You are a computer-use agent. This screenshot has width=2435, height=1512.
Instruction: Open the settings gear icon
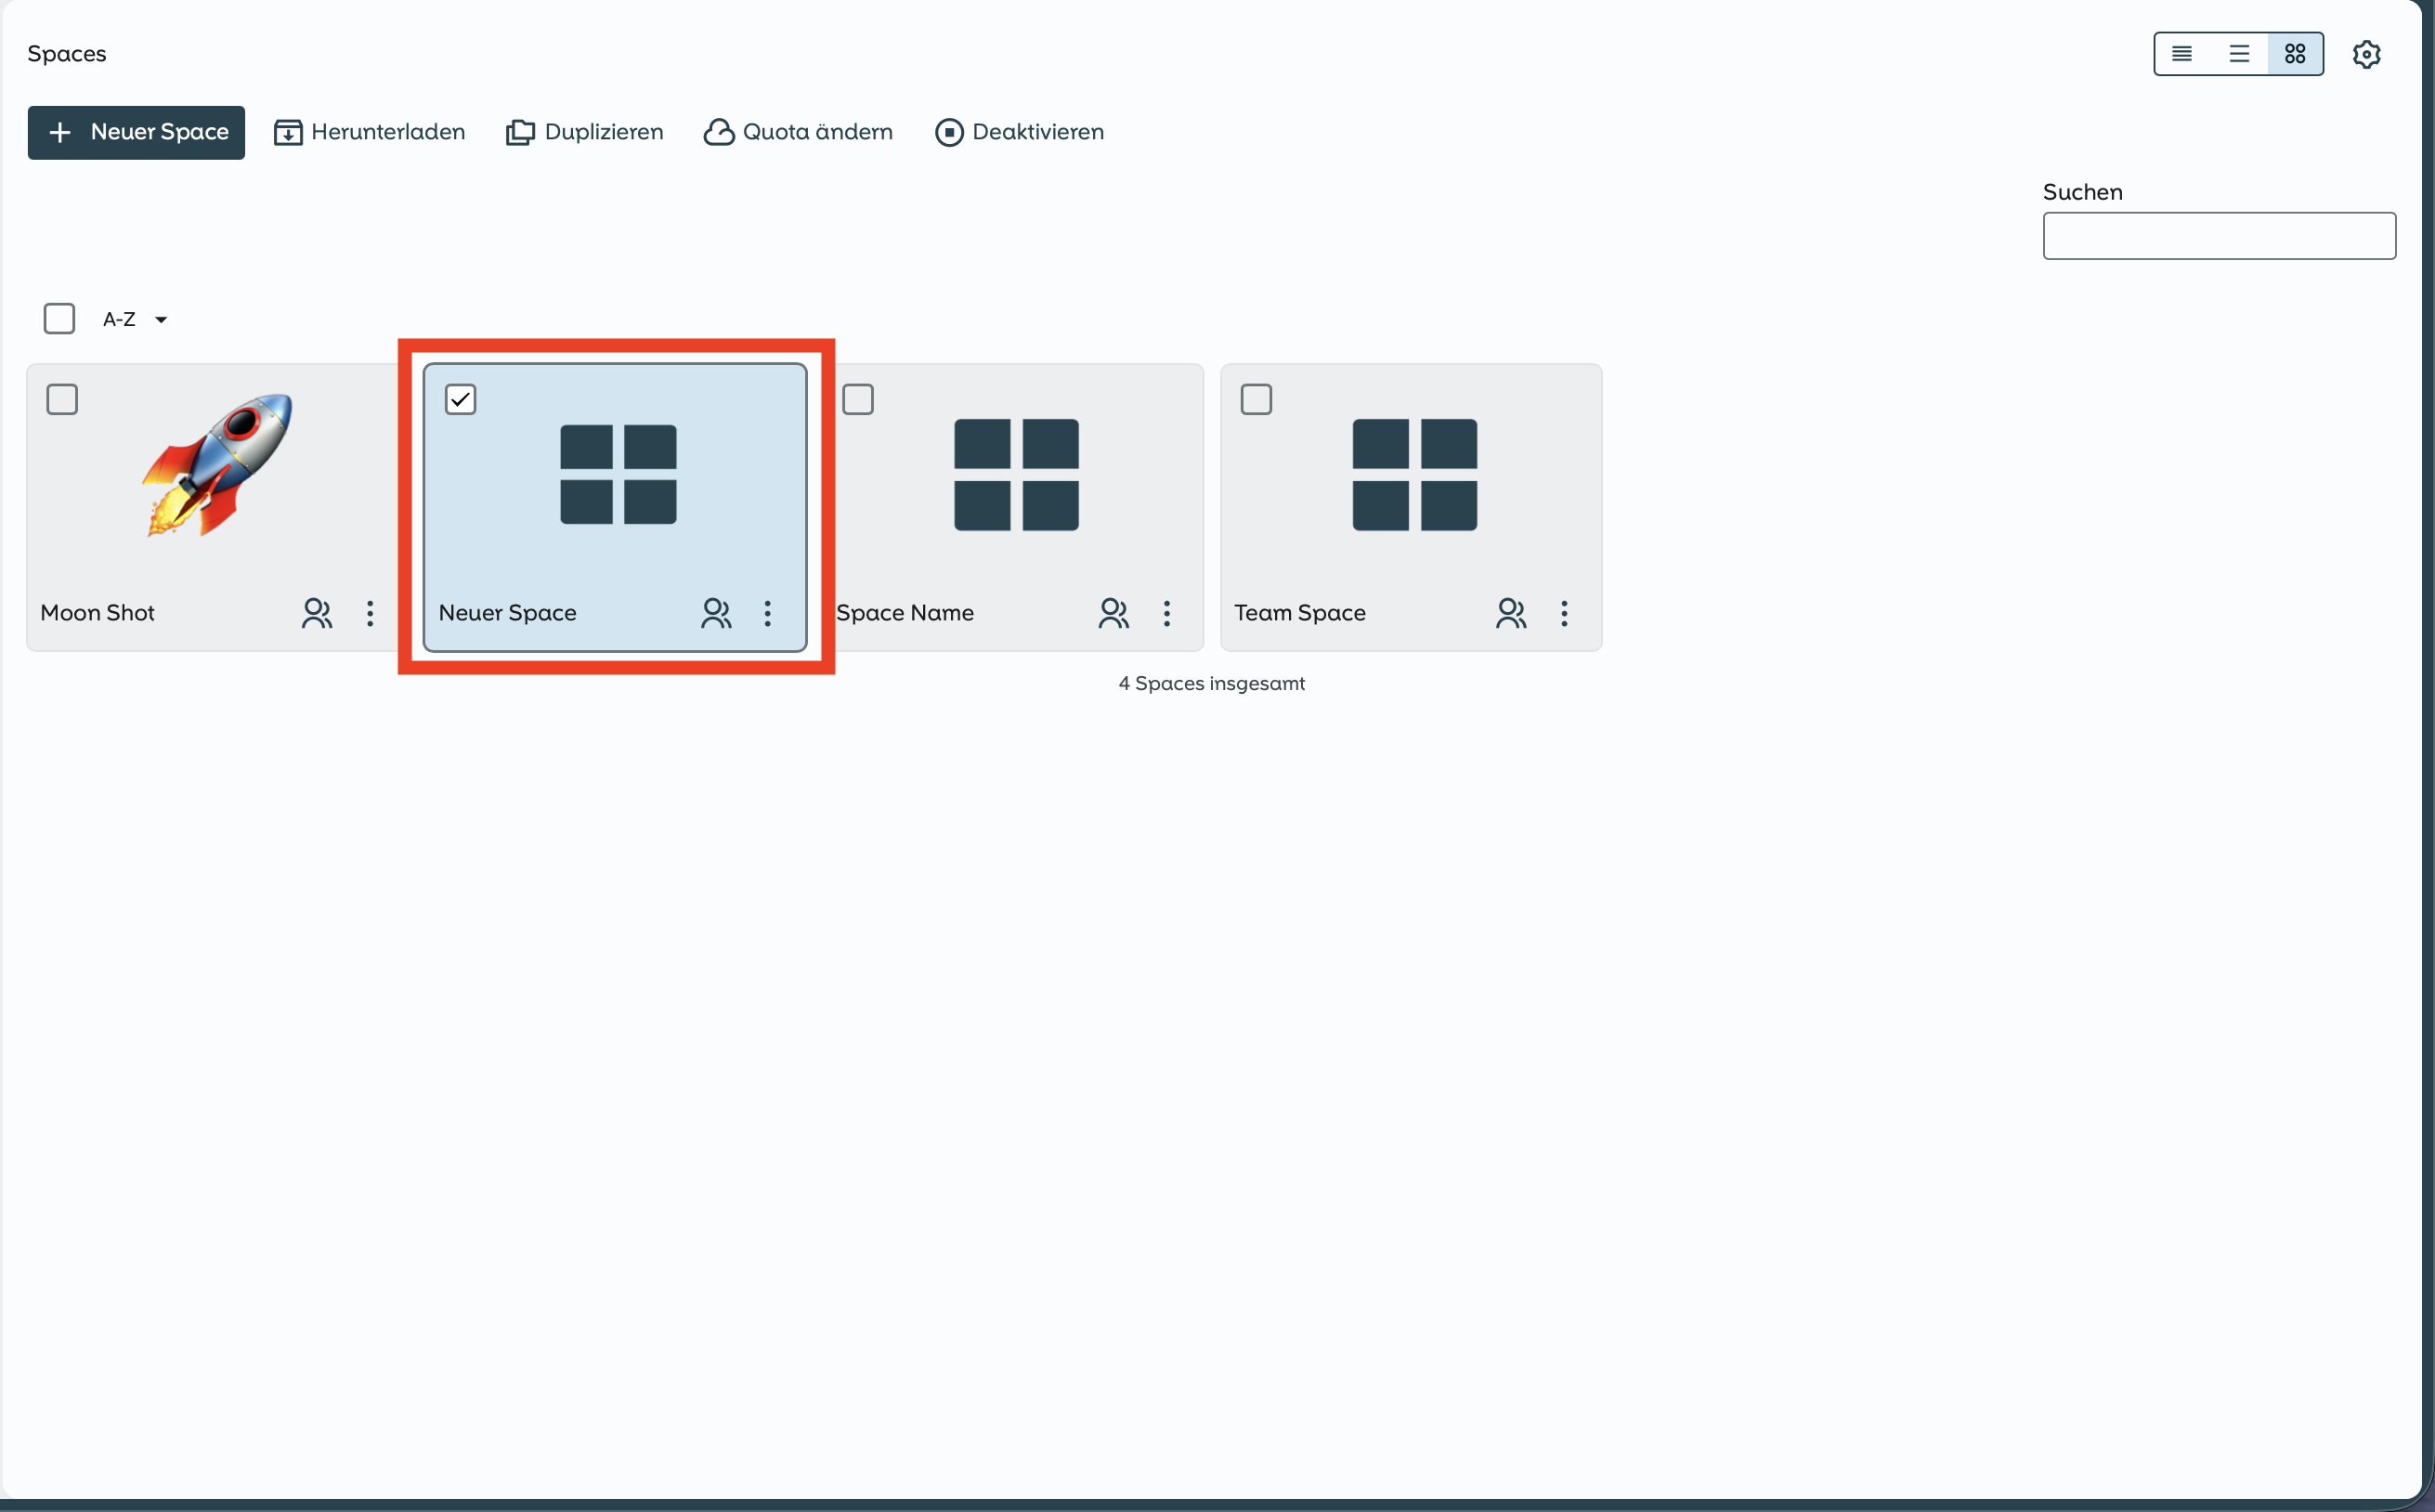tap(2366, 54)
